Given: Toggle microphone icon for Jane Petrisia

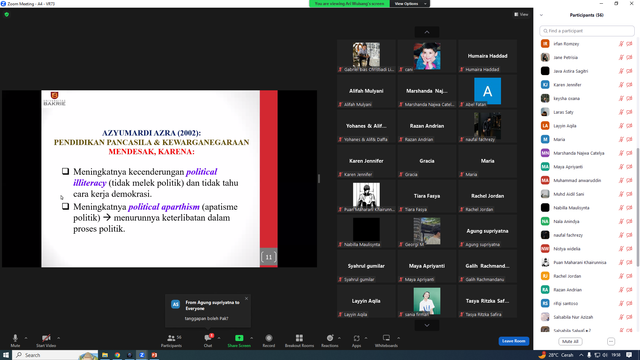Looking at the screenshot, I should pos(621,58).
